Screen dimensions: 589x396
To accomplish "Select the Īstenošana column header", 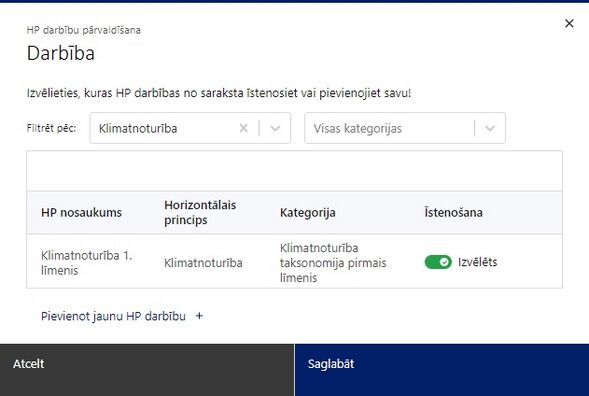I will click(453, 212).
